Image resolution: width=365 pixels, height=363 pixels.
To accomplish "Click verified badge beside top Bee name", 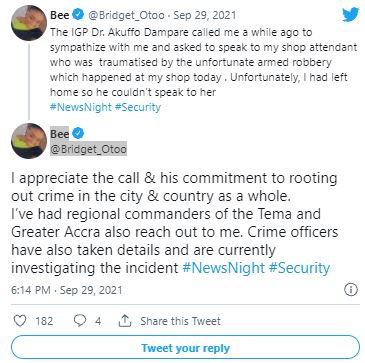I will tap(78, 15).
